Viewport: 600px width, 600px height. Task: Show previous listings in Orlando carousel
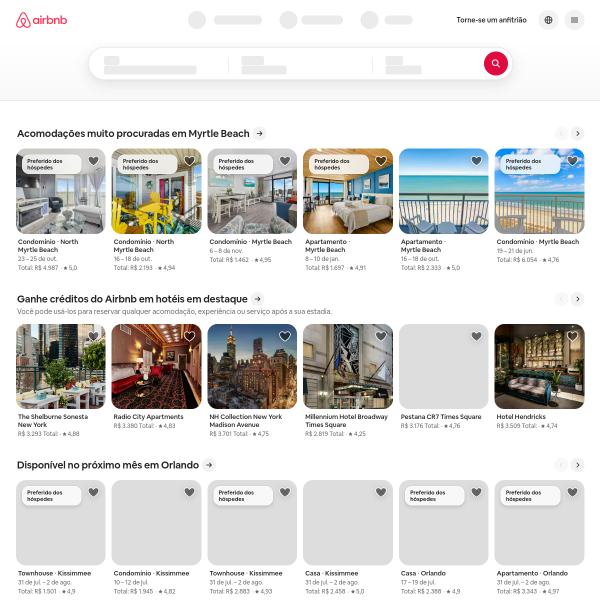[561, 465]
